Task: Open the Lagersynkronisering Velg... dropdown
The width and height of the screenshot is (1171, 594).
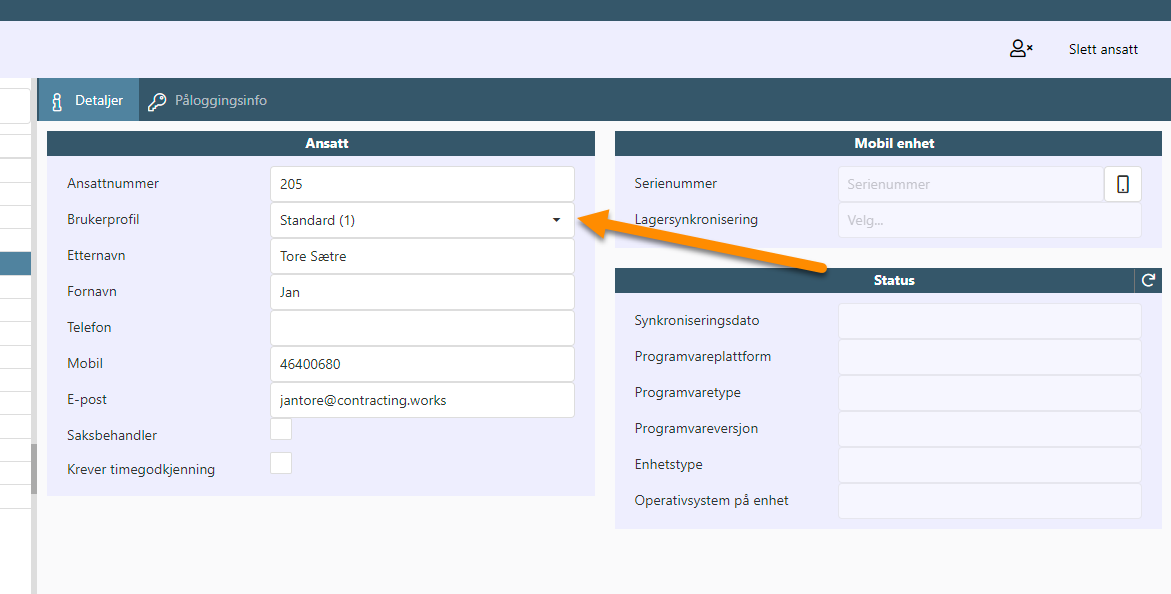Action: tap(990, 220)
